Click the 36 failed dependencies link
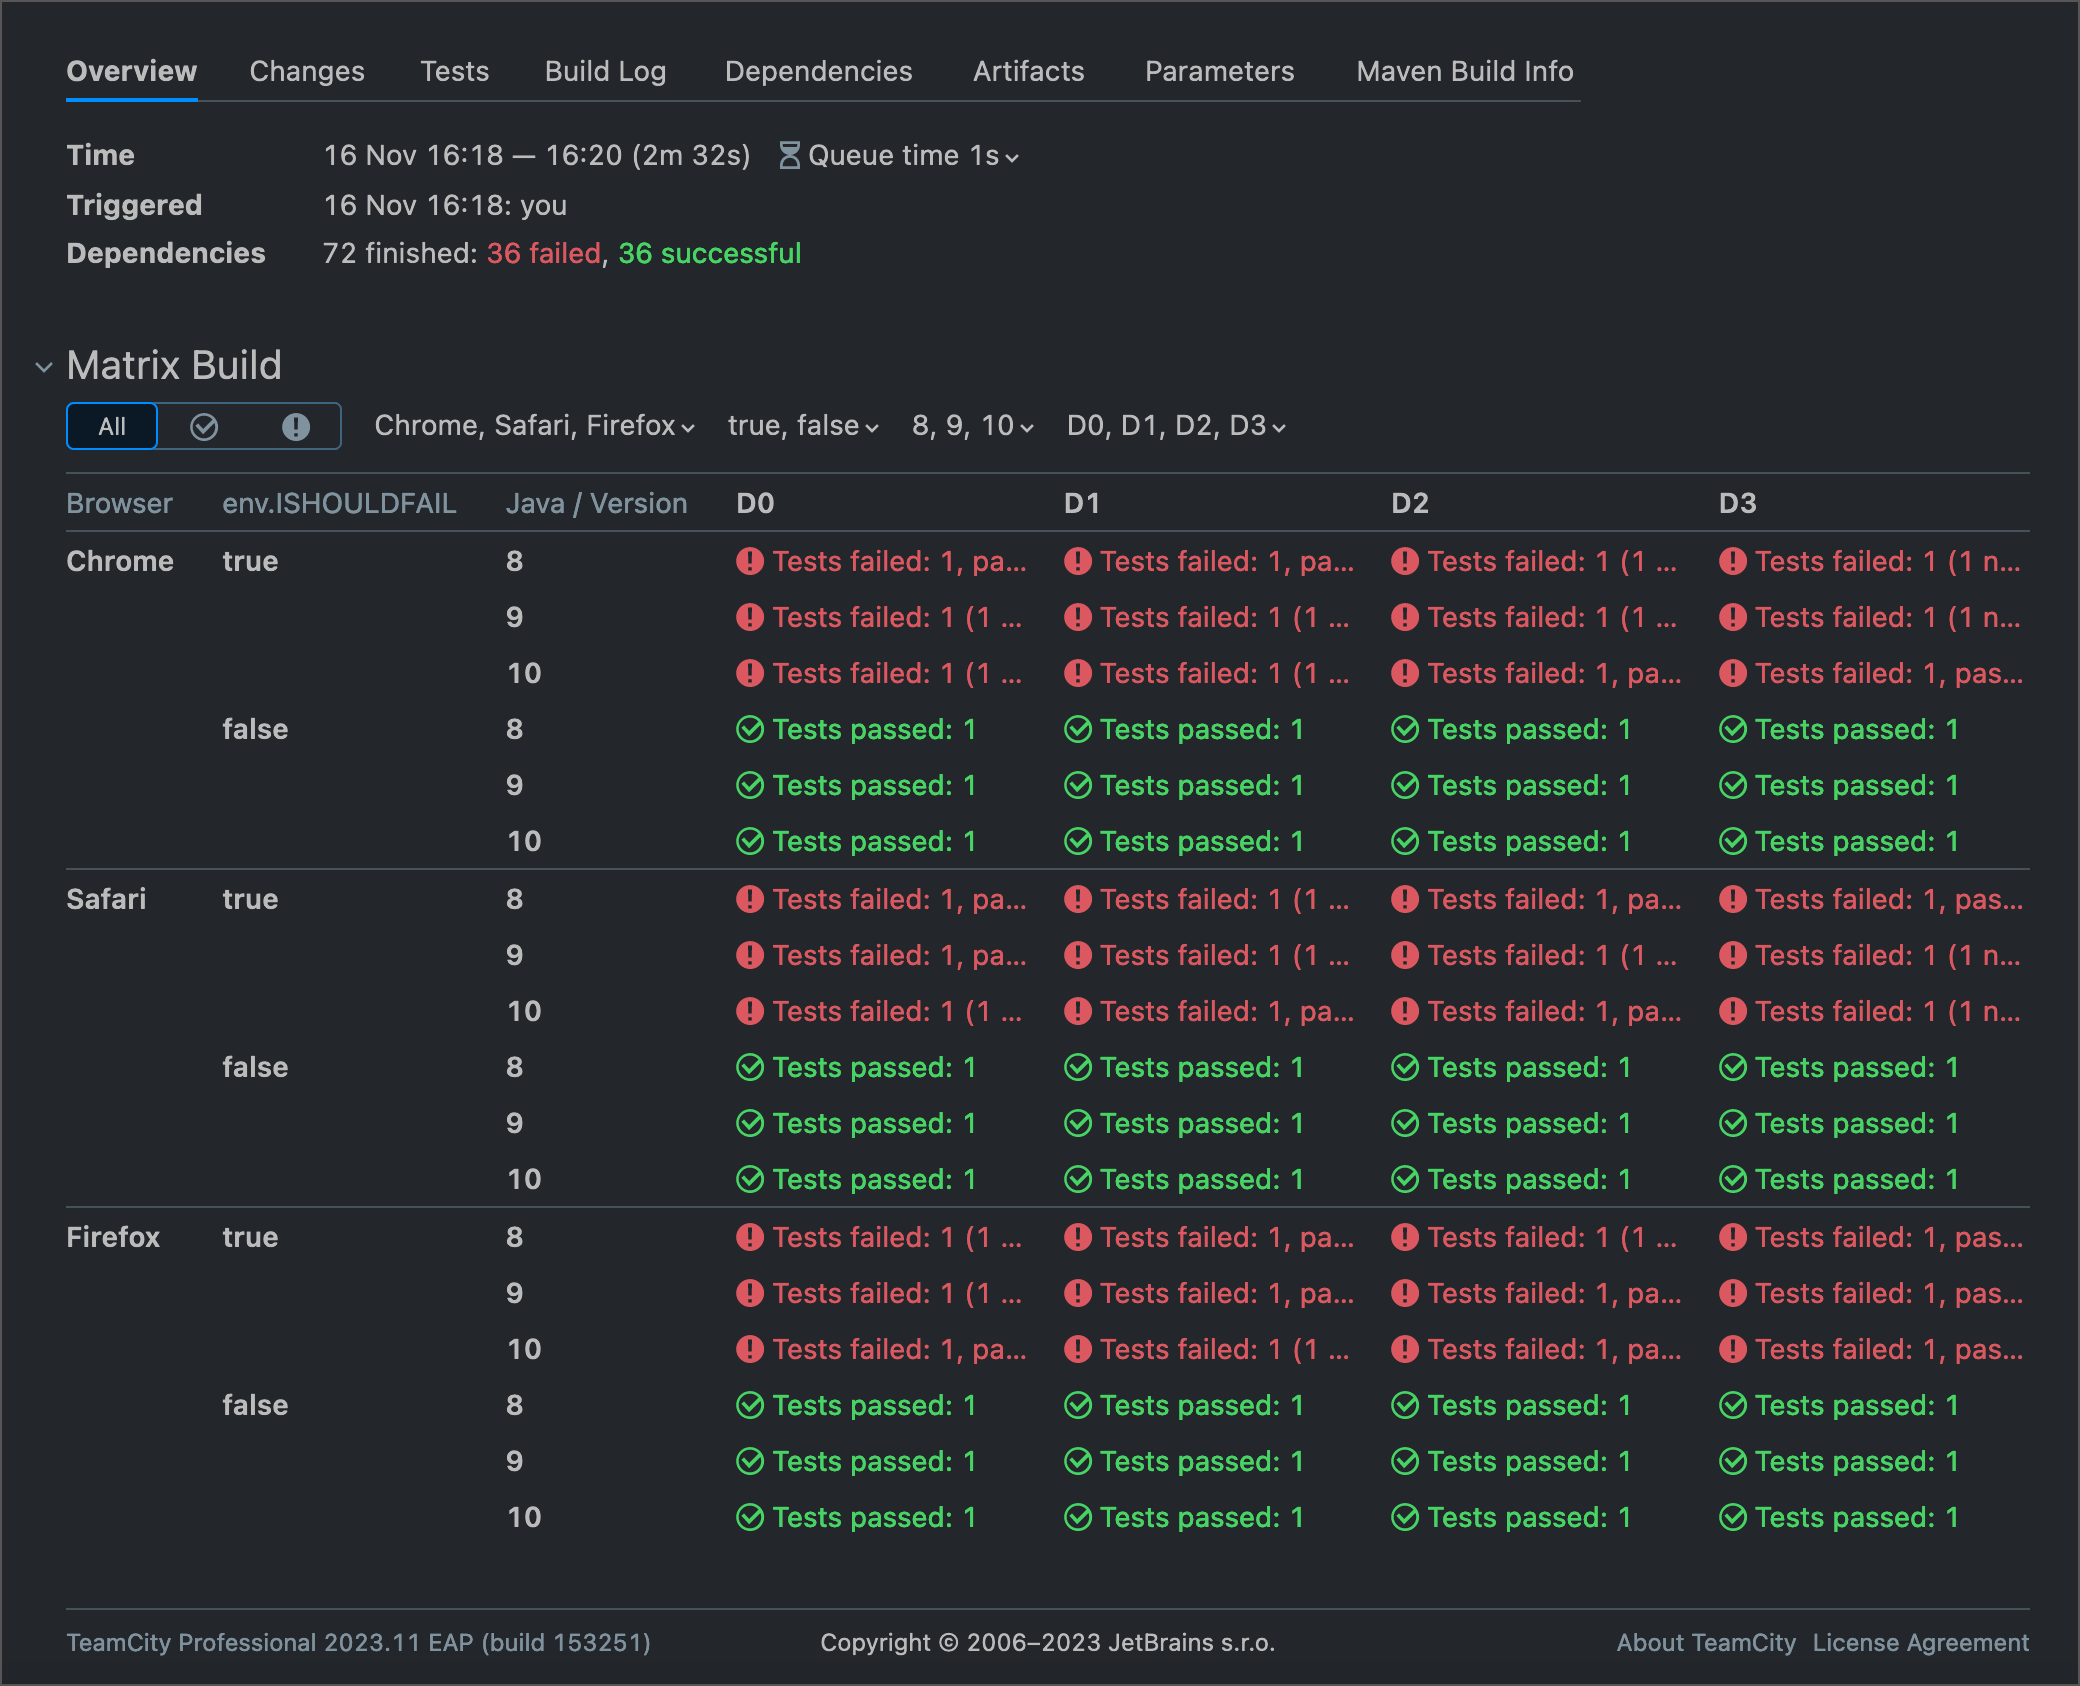The image size is (2080, 1686). coord(543,254)
